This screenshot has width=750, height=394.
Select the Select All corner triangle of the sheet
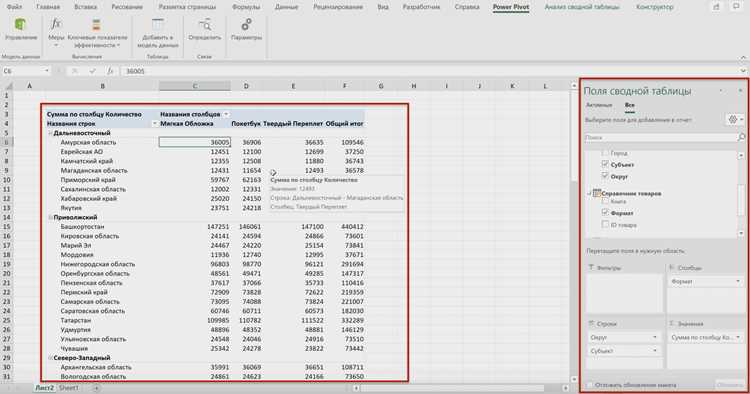point(9,86)
